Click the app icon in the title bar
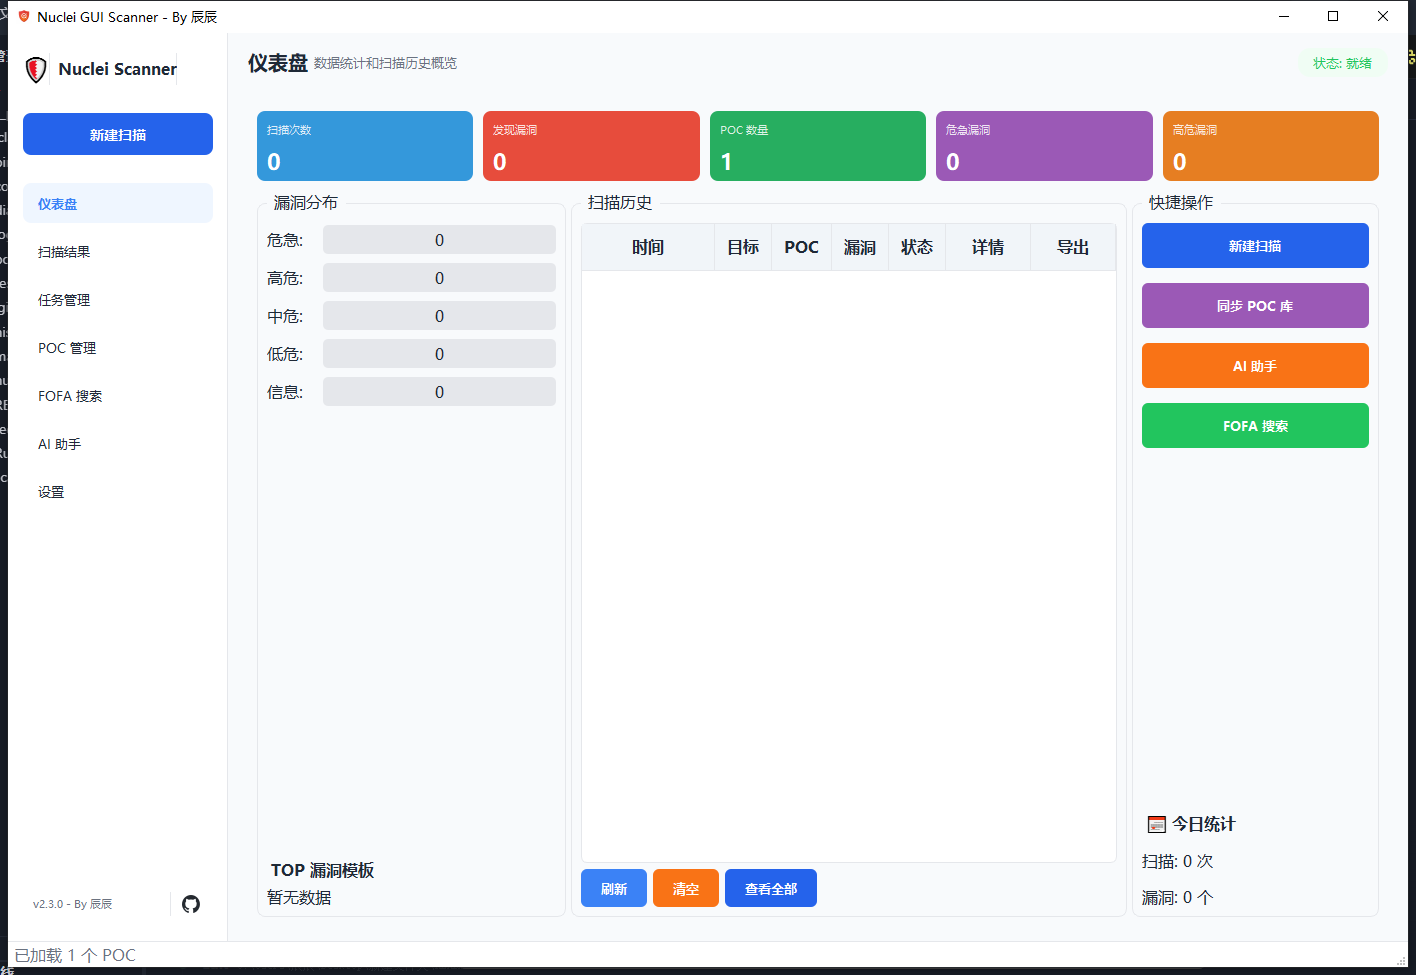Image resolution: width=1416 pixels, height=975 pixels. click(22, 16)
